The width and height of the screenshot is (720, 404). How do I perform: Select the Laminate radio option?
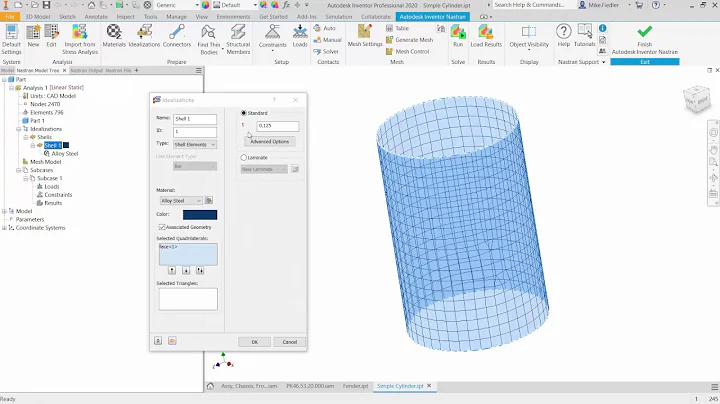[244, 157]
